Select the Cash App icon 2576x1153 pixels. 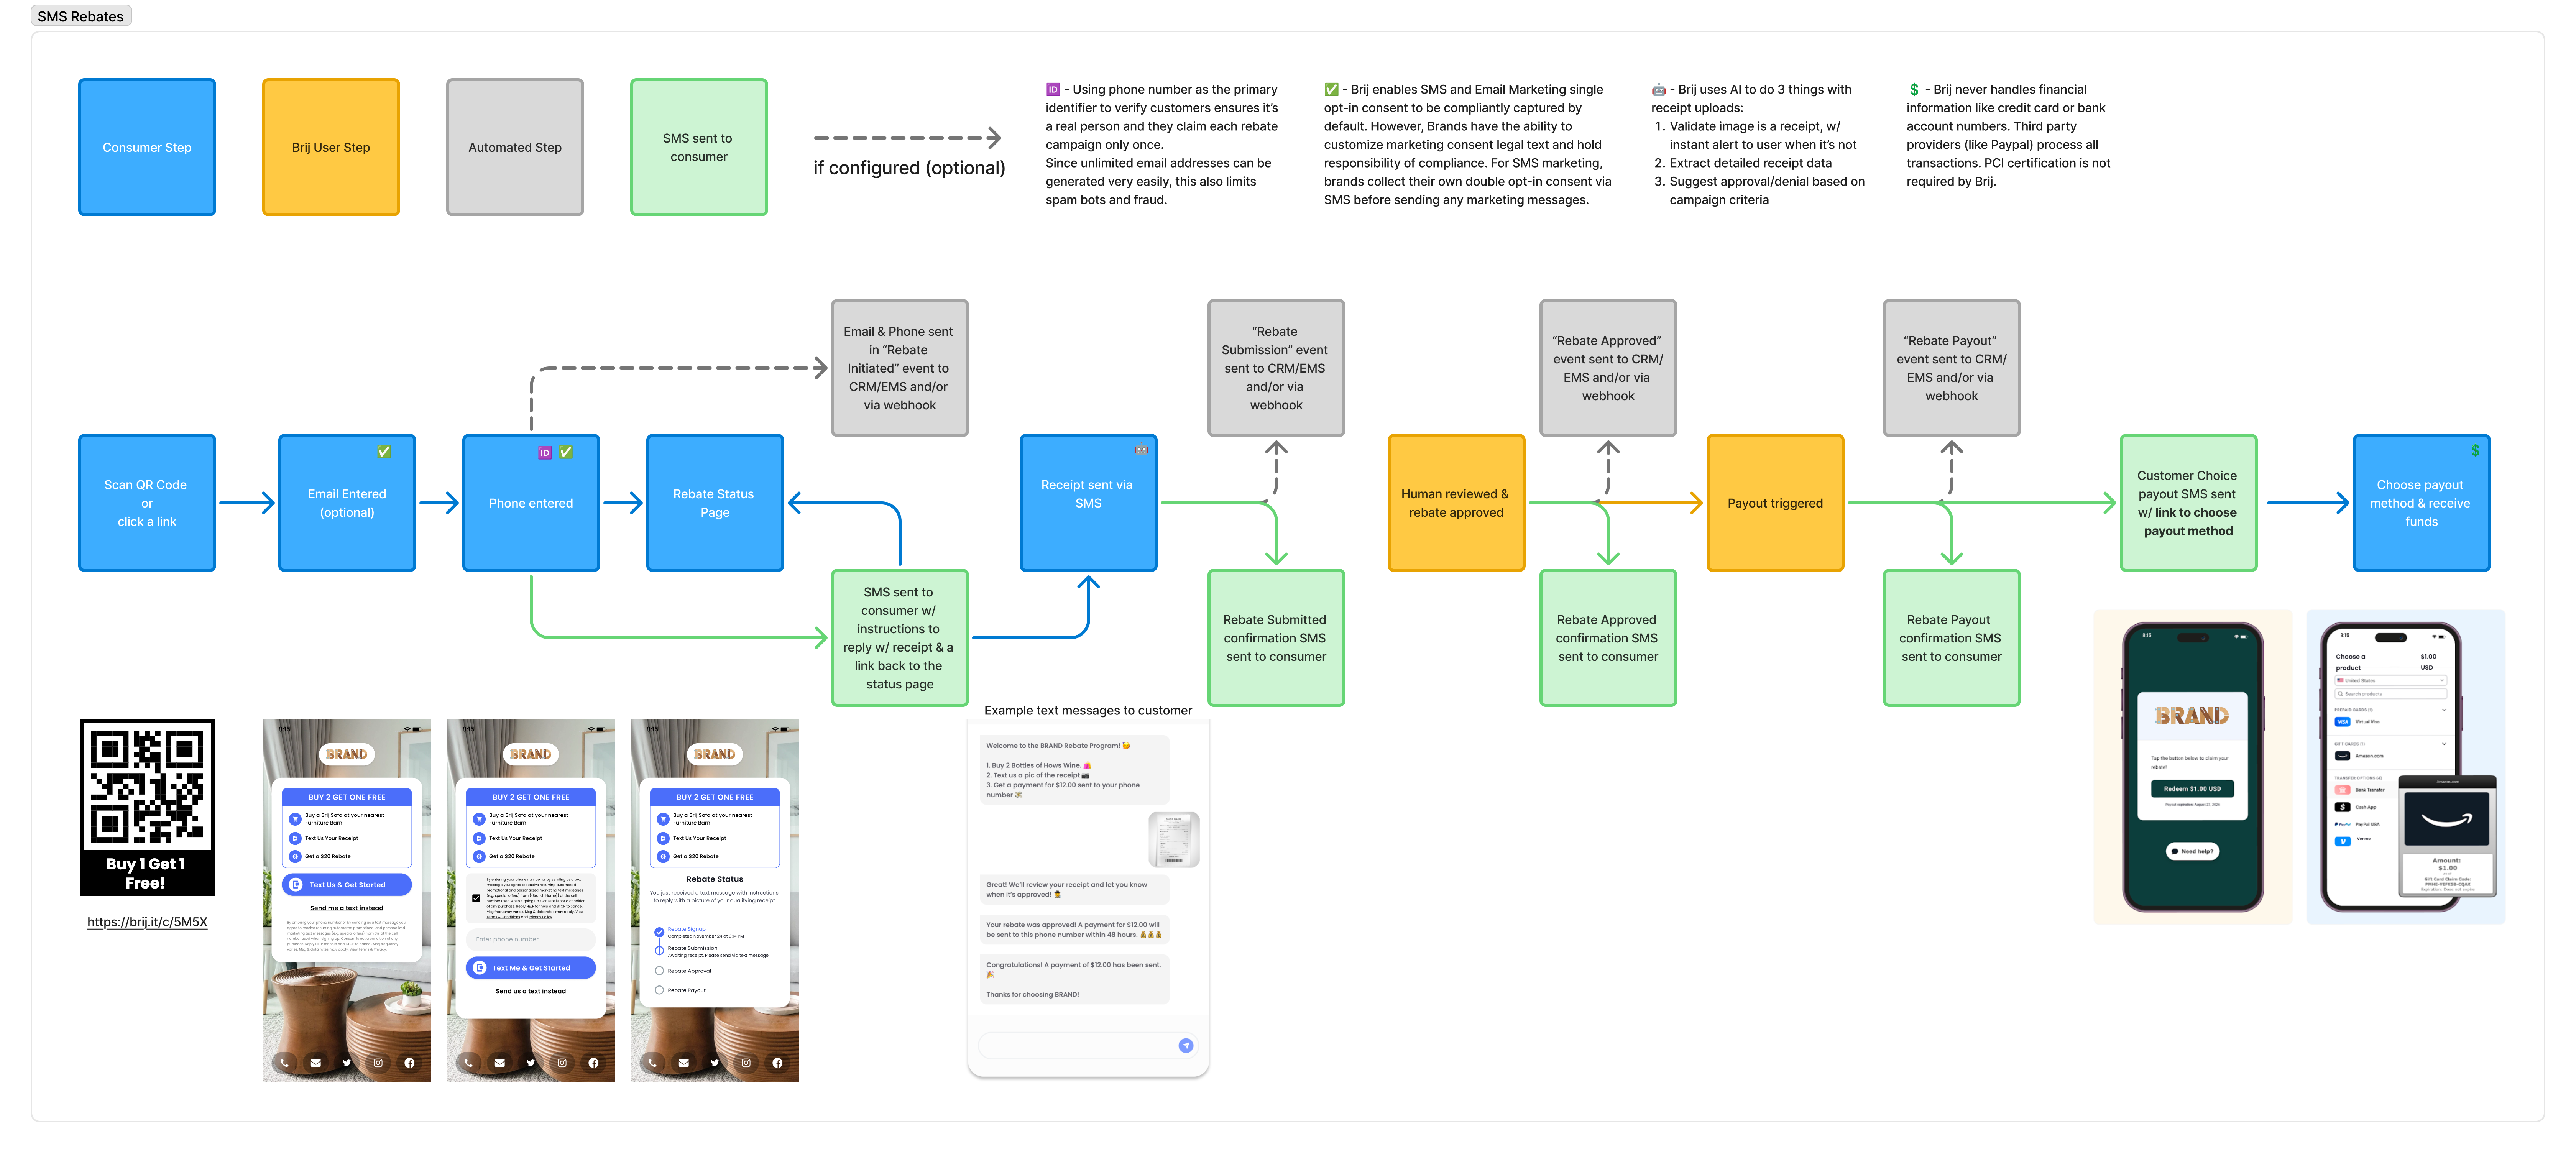click(x=2343, y=807)
